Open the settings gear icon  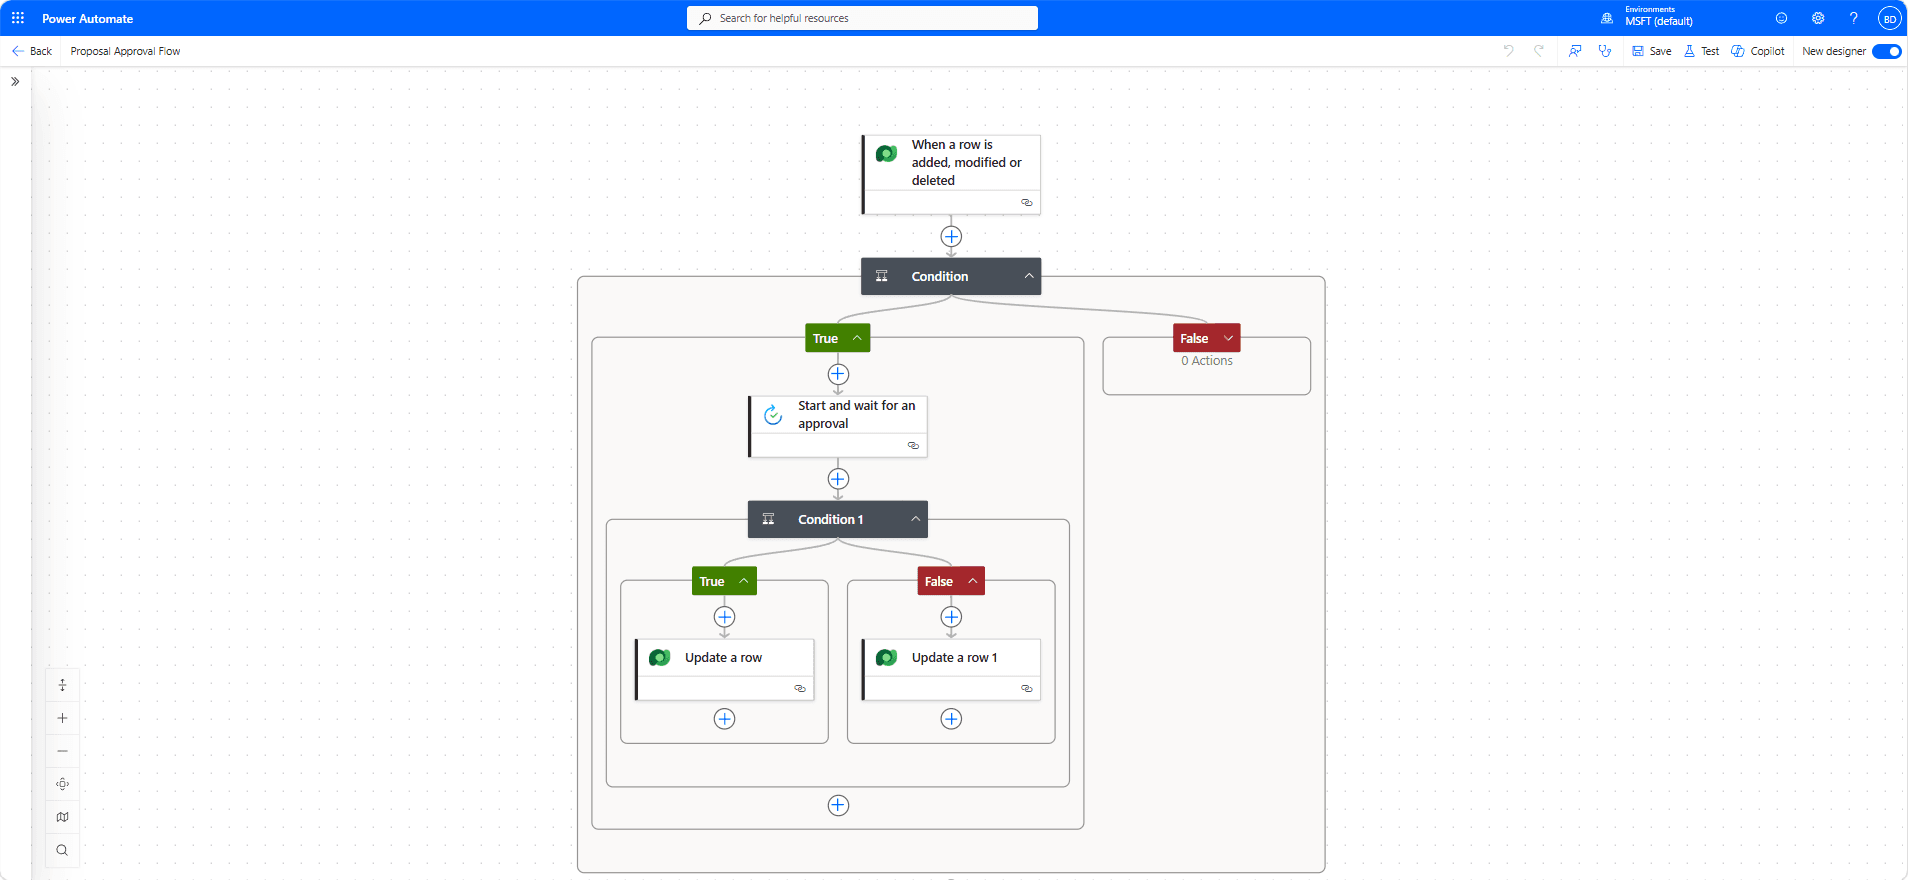[x=1818, y=18]
